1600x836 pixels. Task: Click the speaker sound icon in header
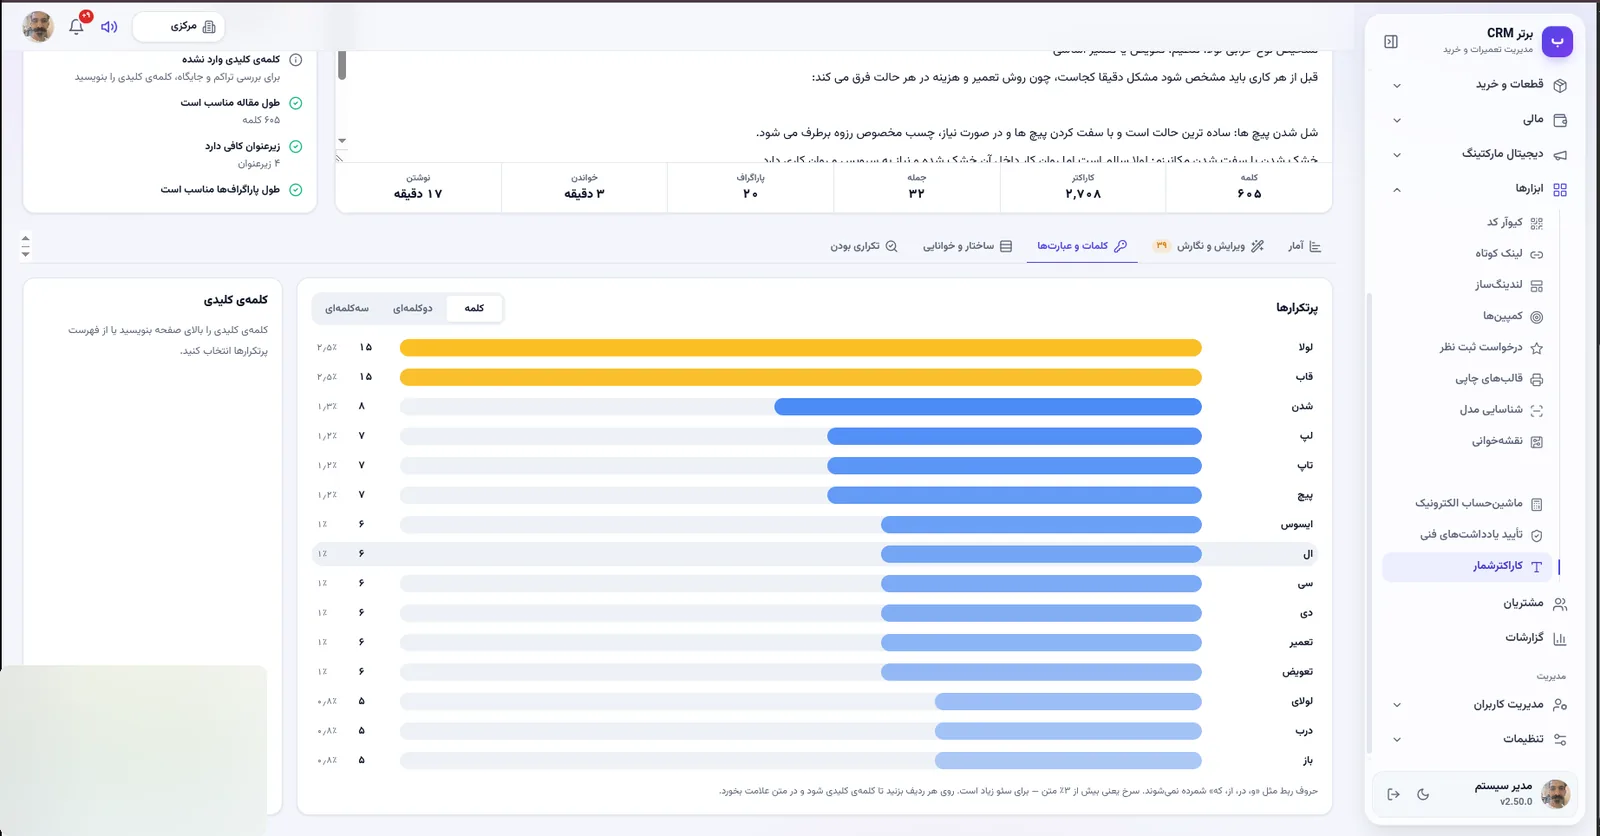tap(109, 27)
